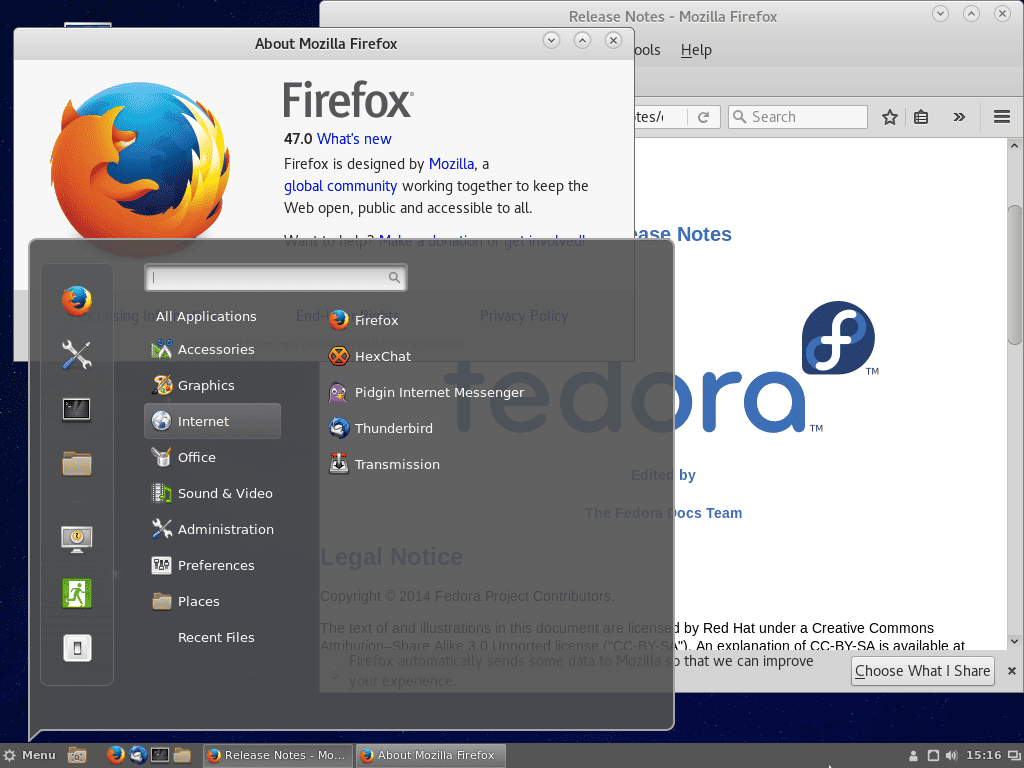1024x768 pixels.
Task: Bookmark this page with the star icon
Action: pyautogui.click(x=889, y=117)
